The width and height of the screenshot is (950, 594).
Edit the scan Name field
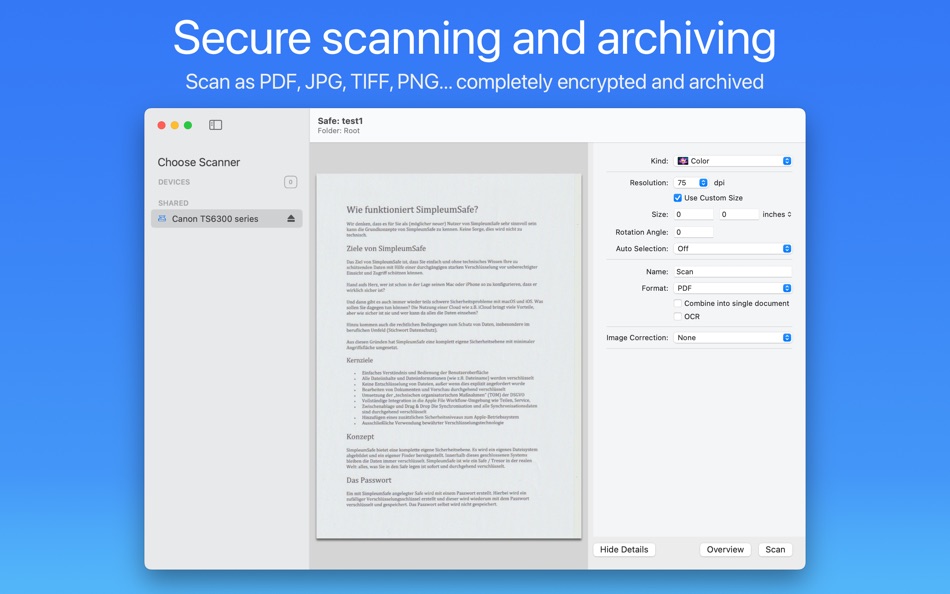733,271
